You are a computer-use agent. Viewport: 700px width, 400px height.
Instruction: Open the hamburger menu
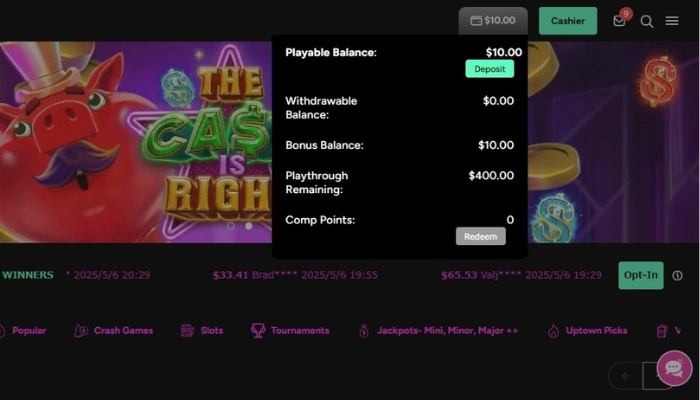pos(673,21)
